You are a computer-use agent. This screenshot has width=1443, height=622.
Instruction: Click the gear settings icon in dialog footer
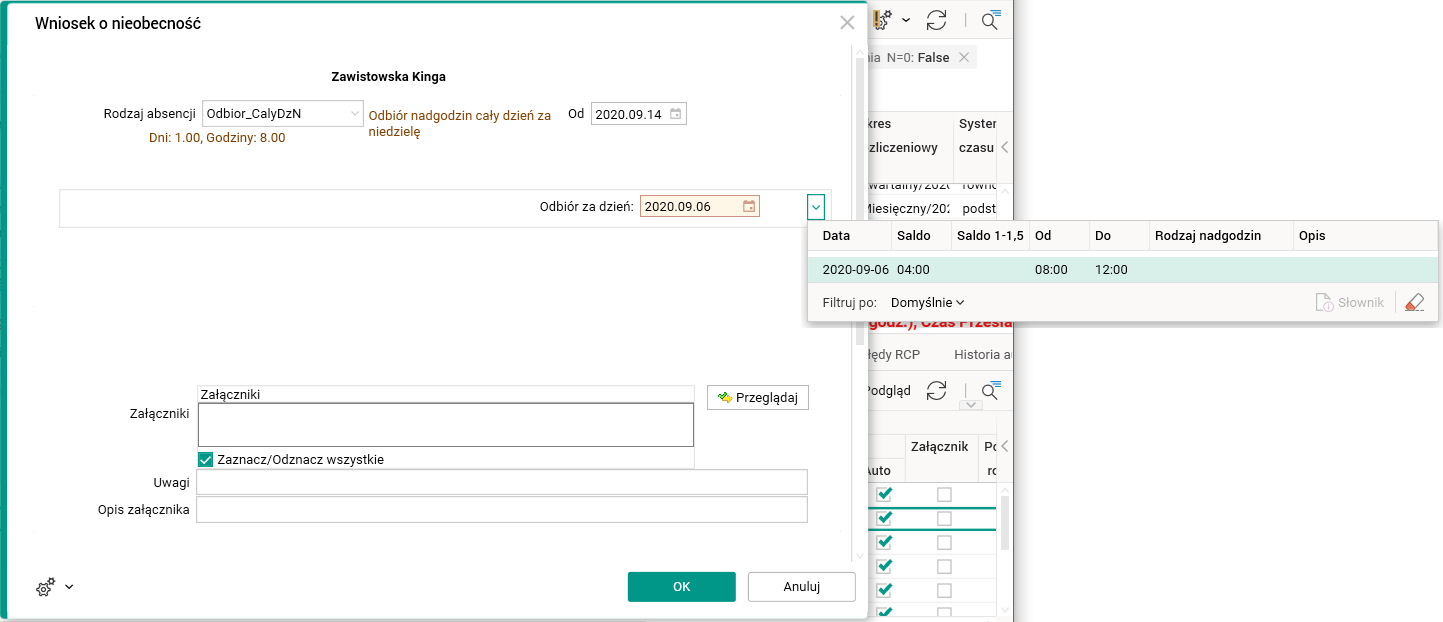point(45,588)
